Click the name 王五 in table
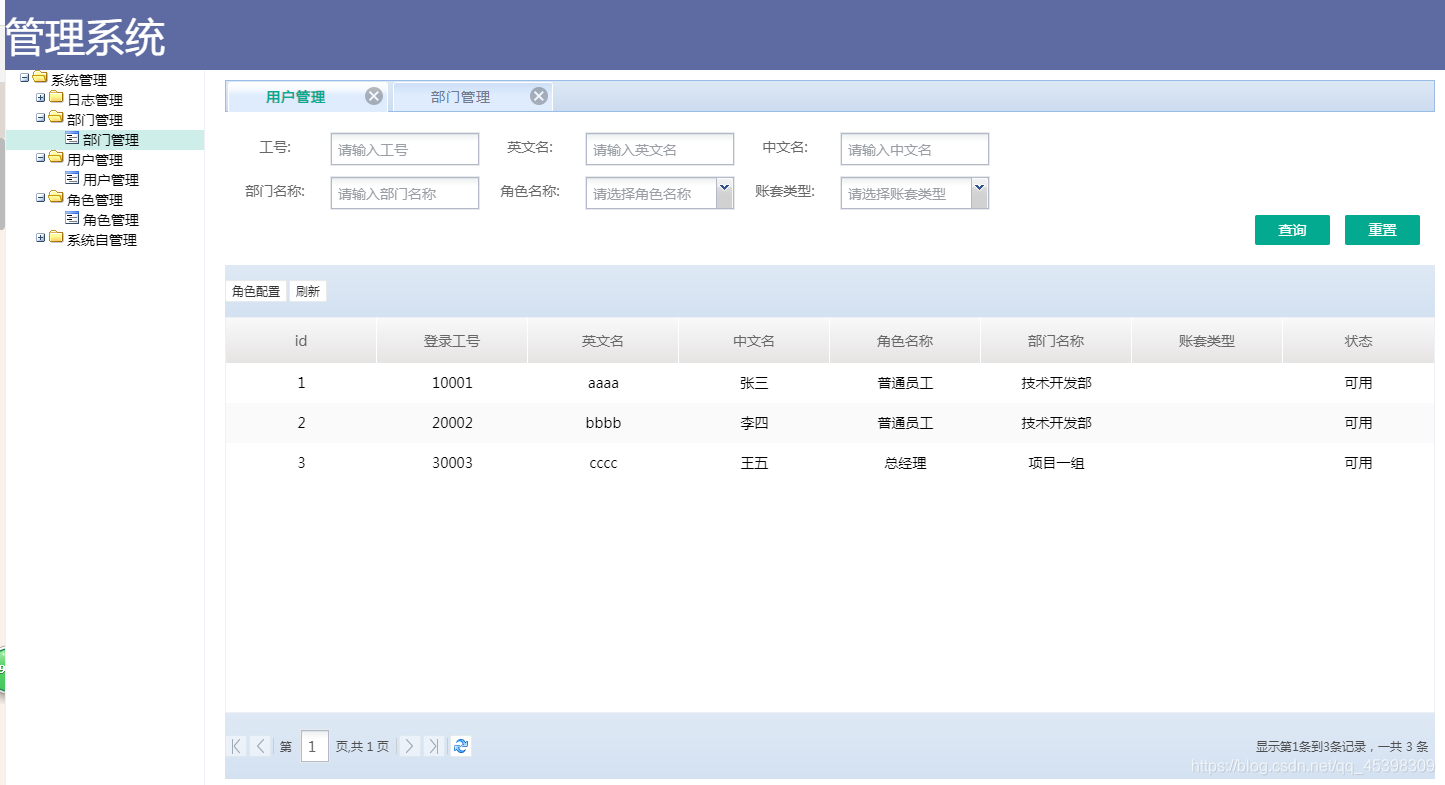 coord(754,463)
